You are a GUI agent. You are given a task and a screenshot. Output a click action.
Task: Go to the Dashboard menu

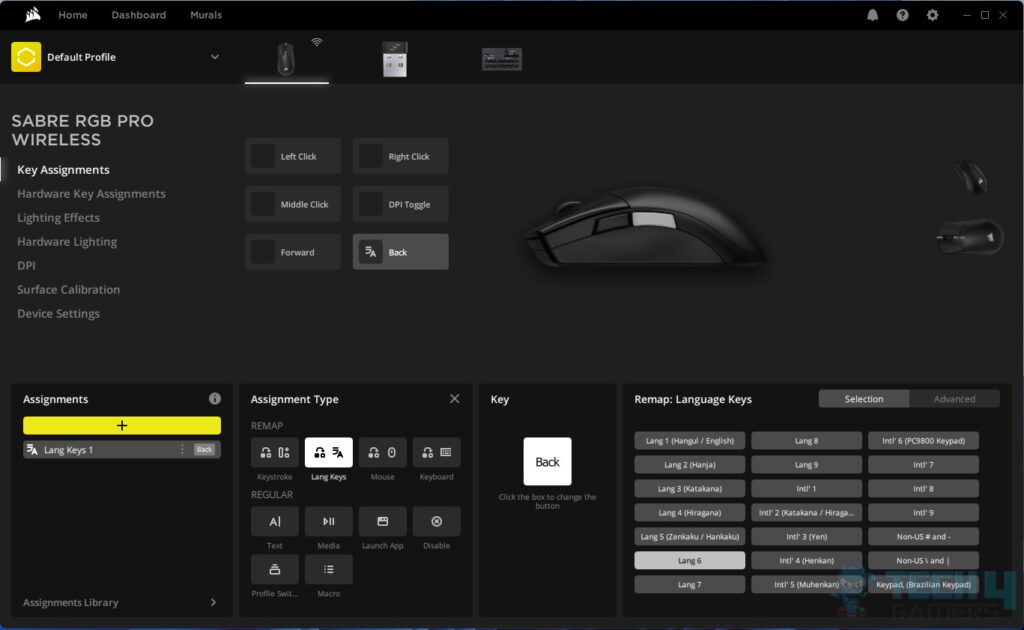click(x=138, y=14)
